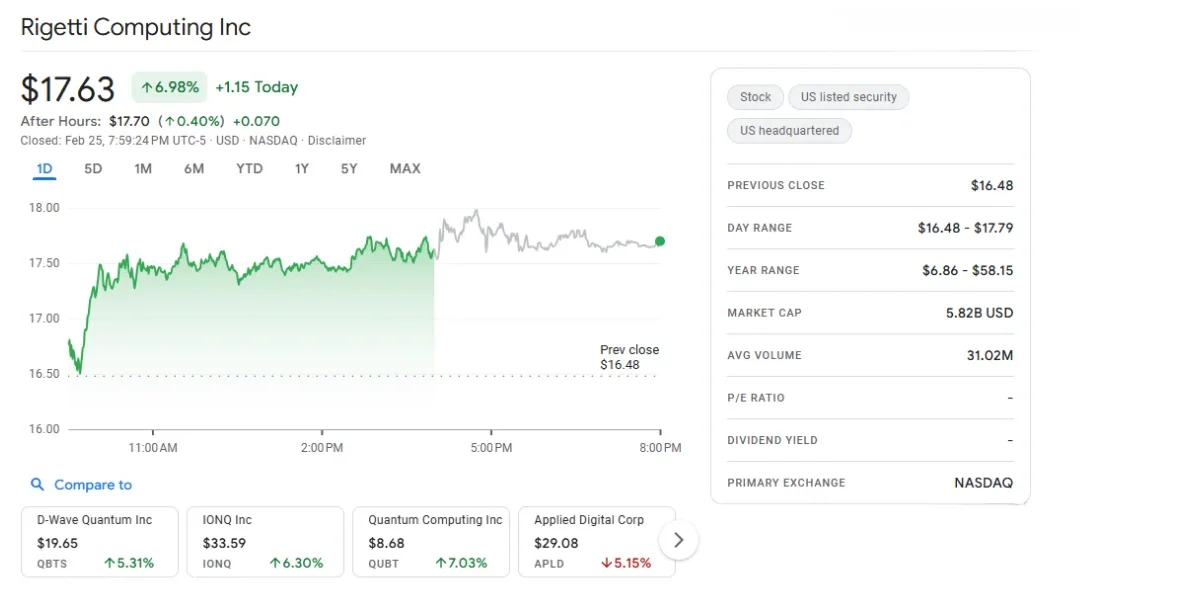Open D-Wave Quantum Inc comparison card
1200x600 pixels.
pos(100,541)
